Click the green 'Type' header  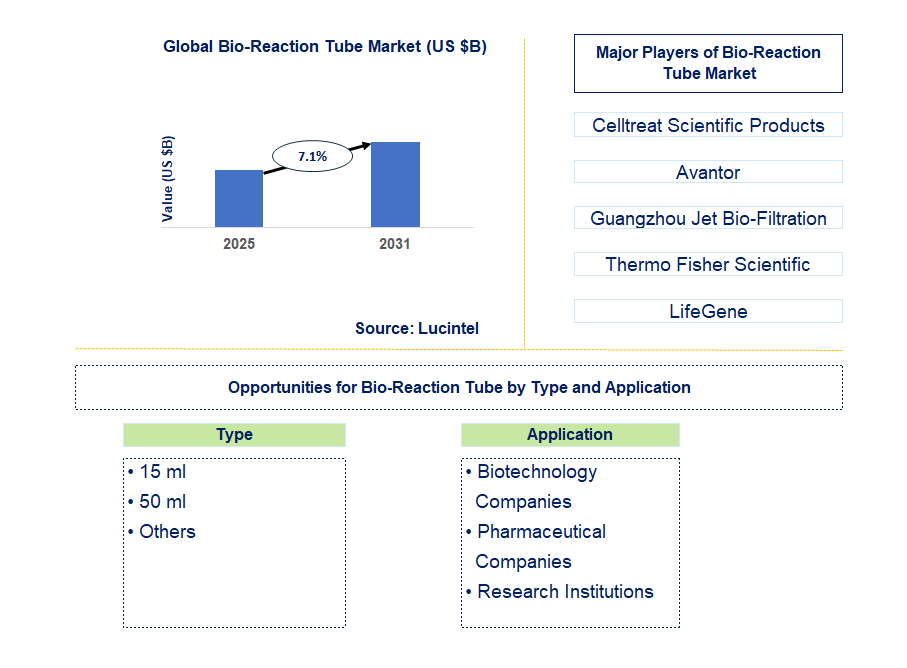[x=234, y=434]
